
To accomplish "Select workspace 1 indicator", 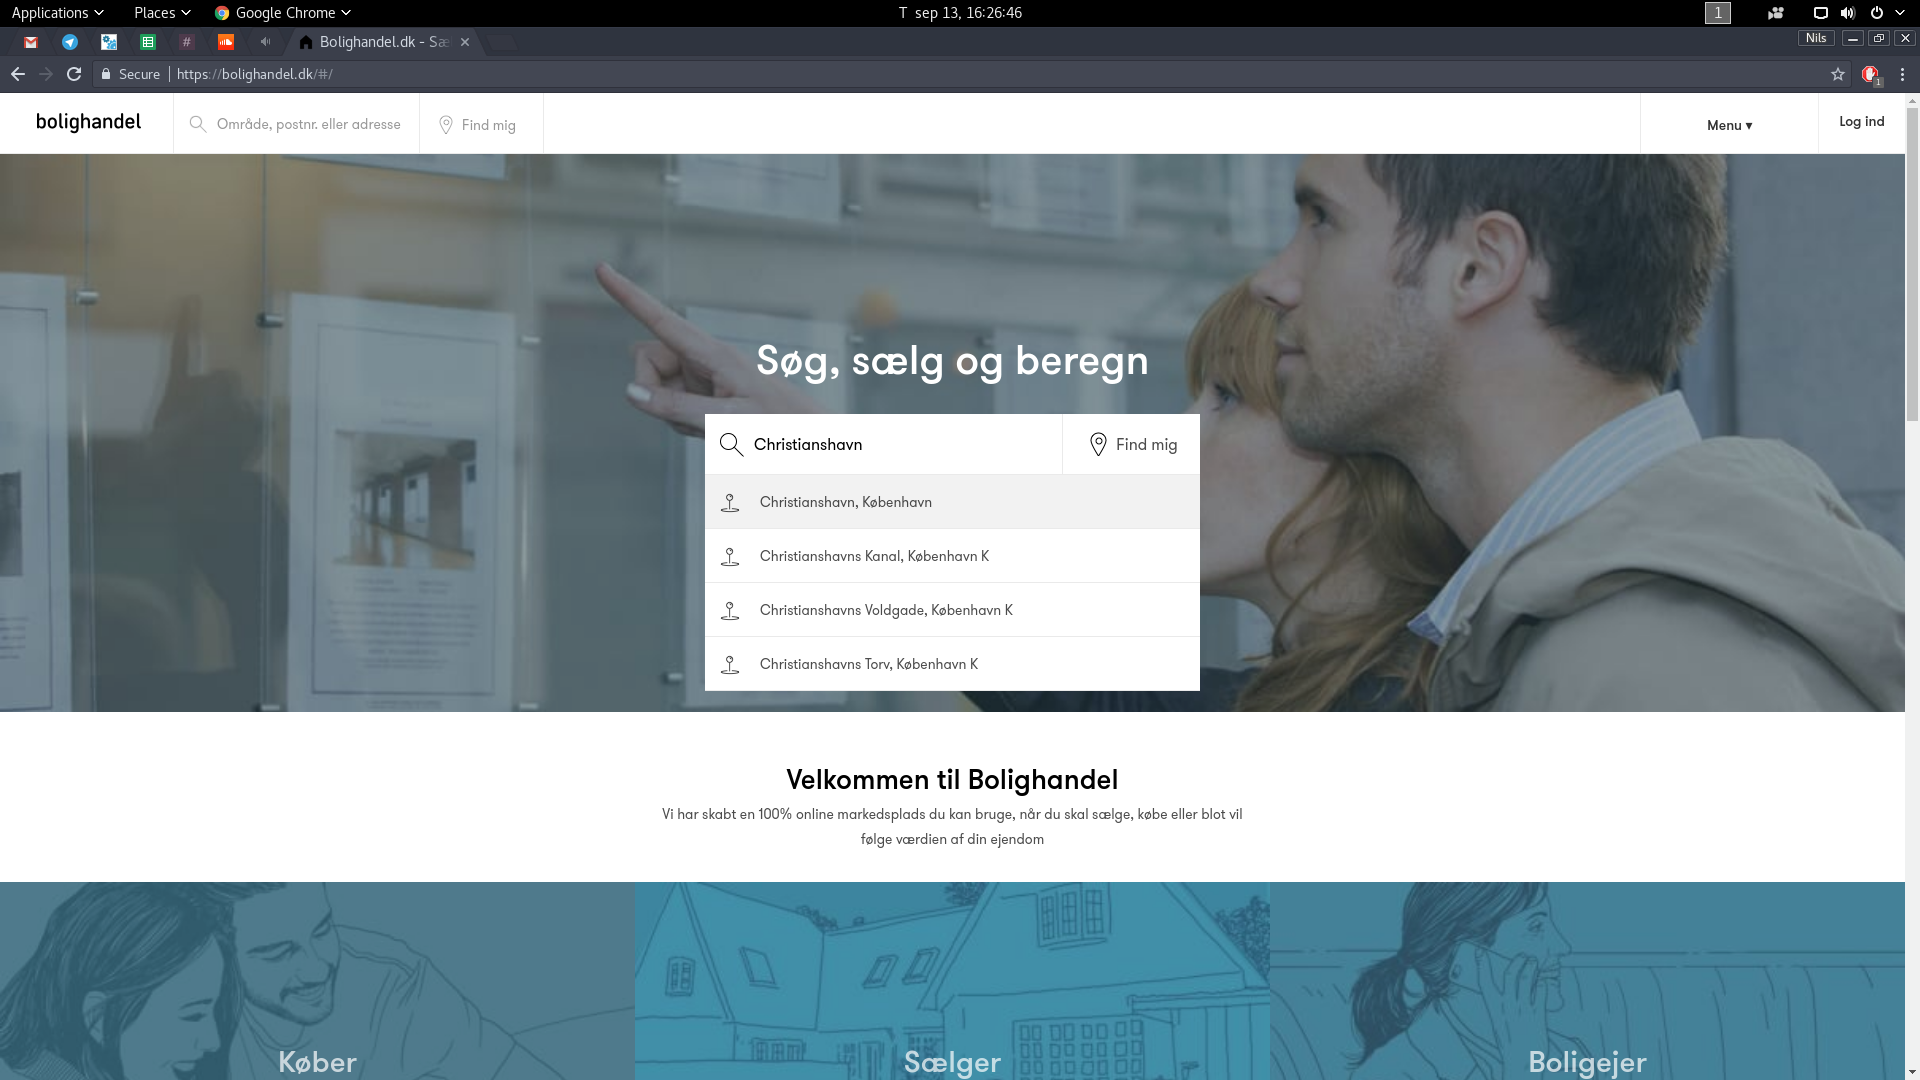I will coord(1717,12).
